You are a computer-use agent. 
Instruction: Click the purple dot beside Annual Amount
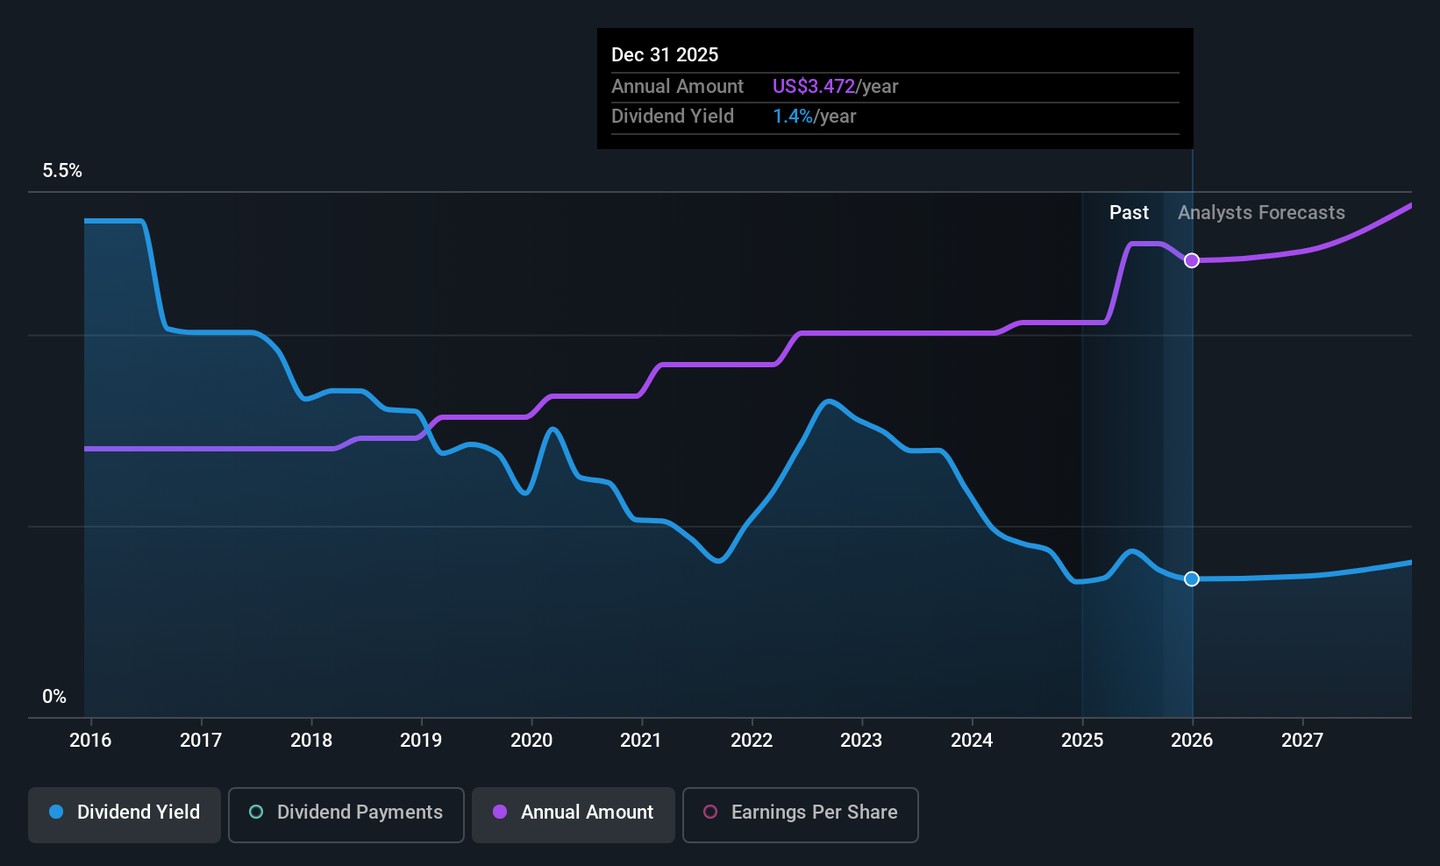point(500,812)
